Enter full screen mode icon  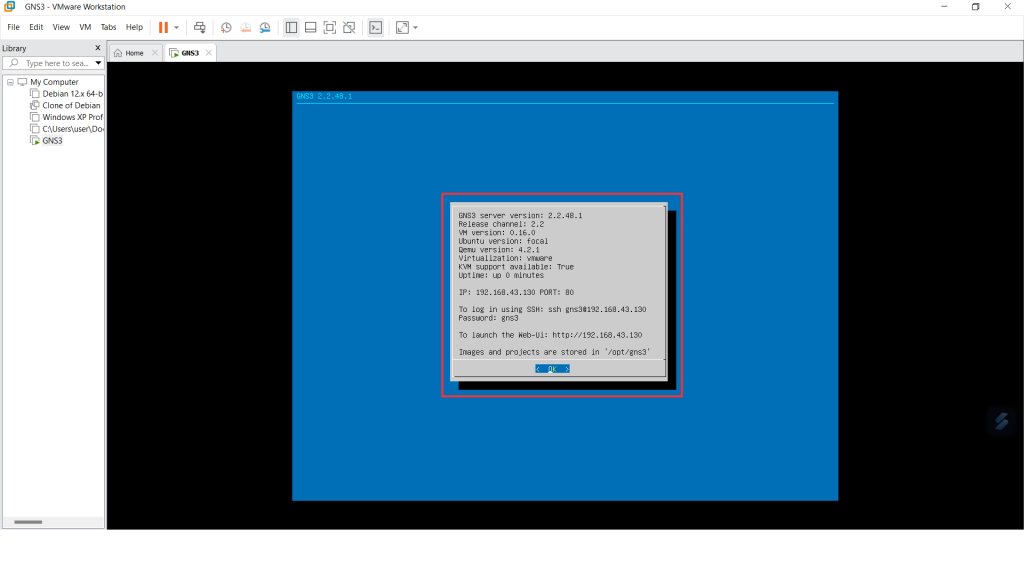click(329, 27)
